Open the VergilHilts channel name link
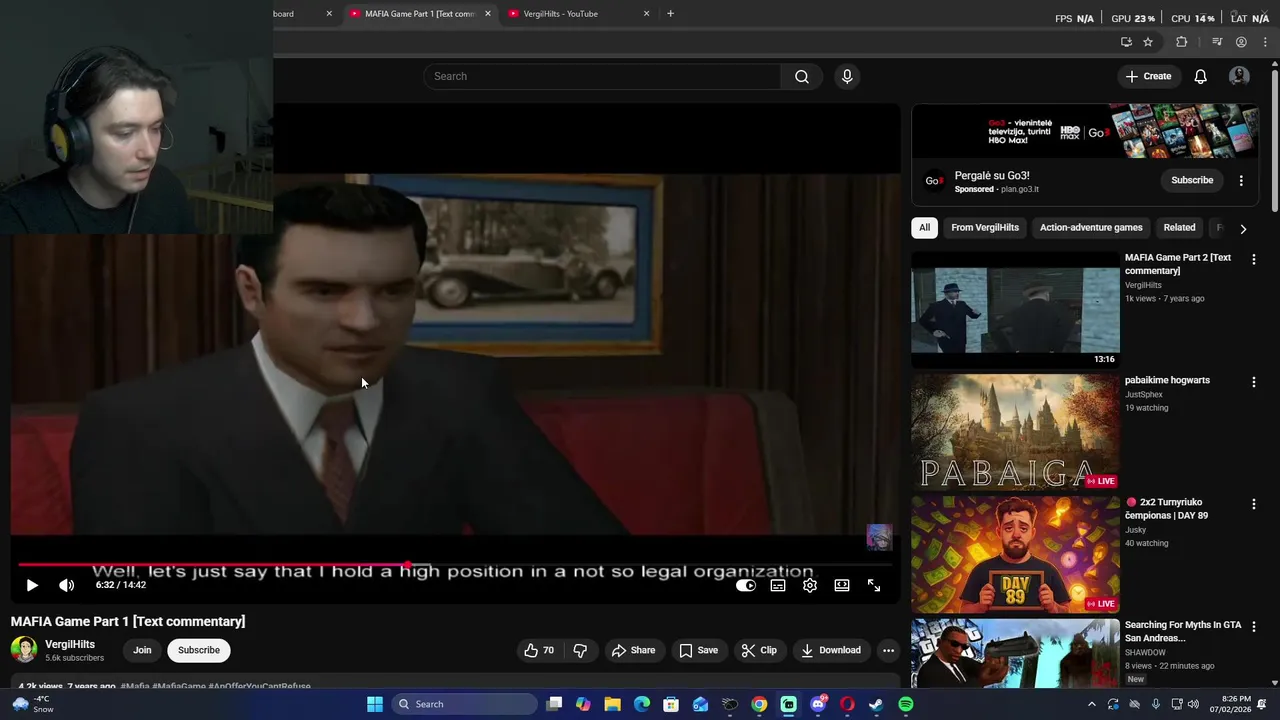The height and width of the screenshot is (720, 1280). pyautogui.click(x=70, y=644)
